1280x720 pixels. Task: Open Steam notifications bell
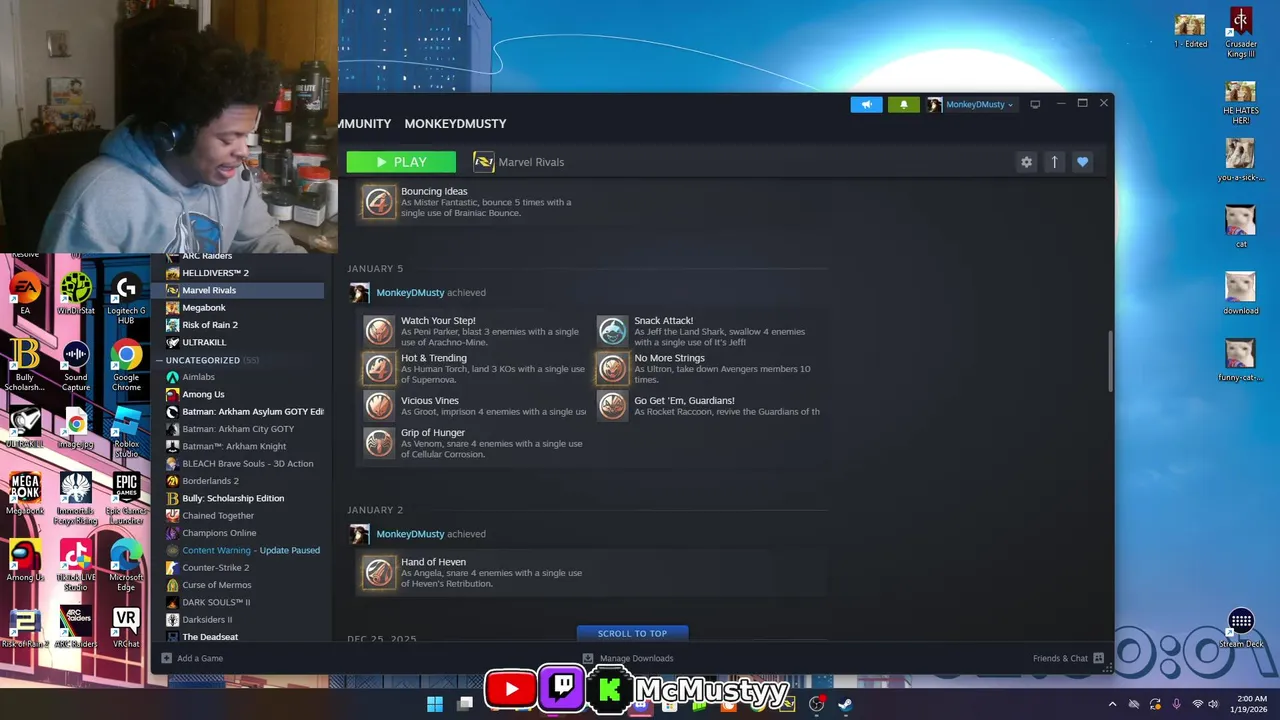pos(904,104)
